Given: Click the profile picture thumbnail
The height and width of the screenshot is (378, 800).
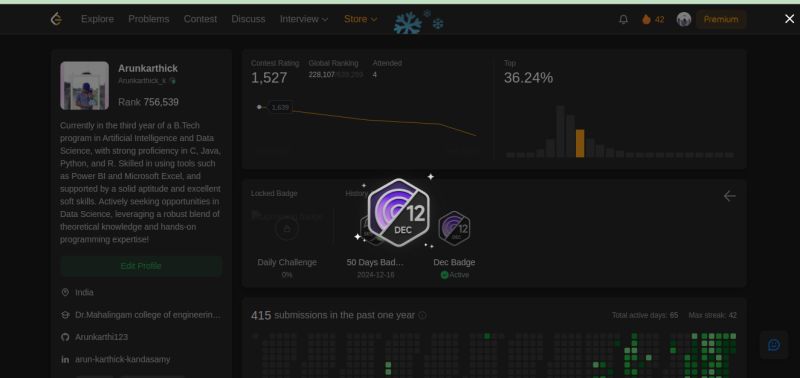Looking at the screenshot, I should [x=85, y=86].
